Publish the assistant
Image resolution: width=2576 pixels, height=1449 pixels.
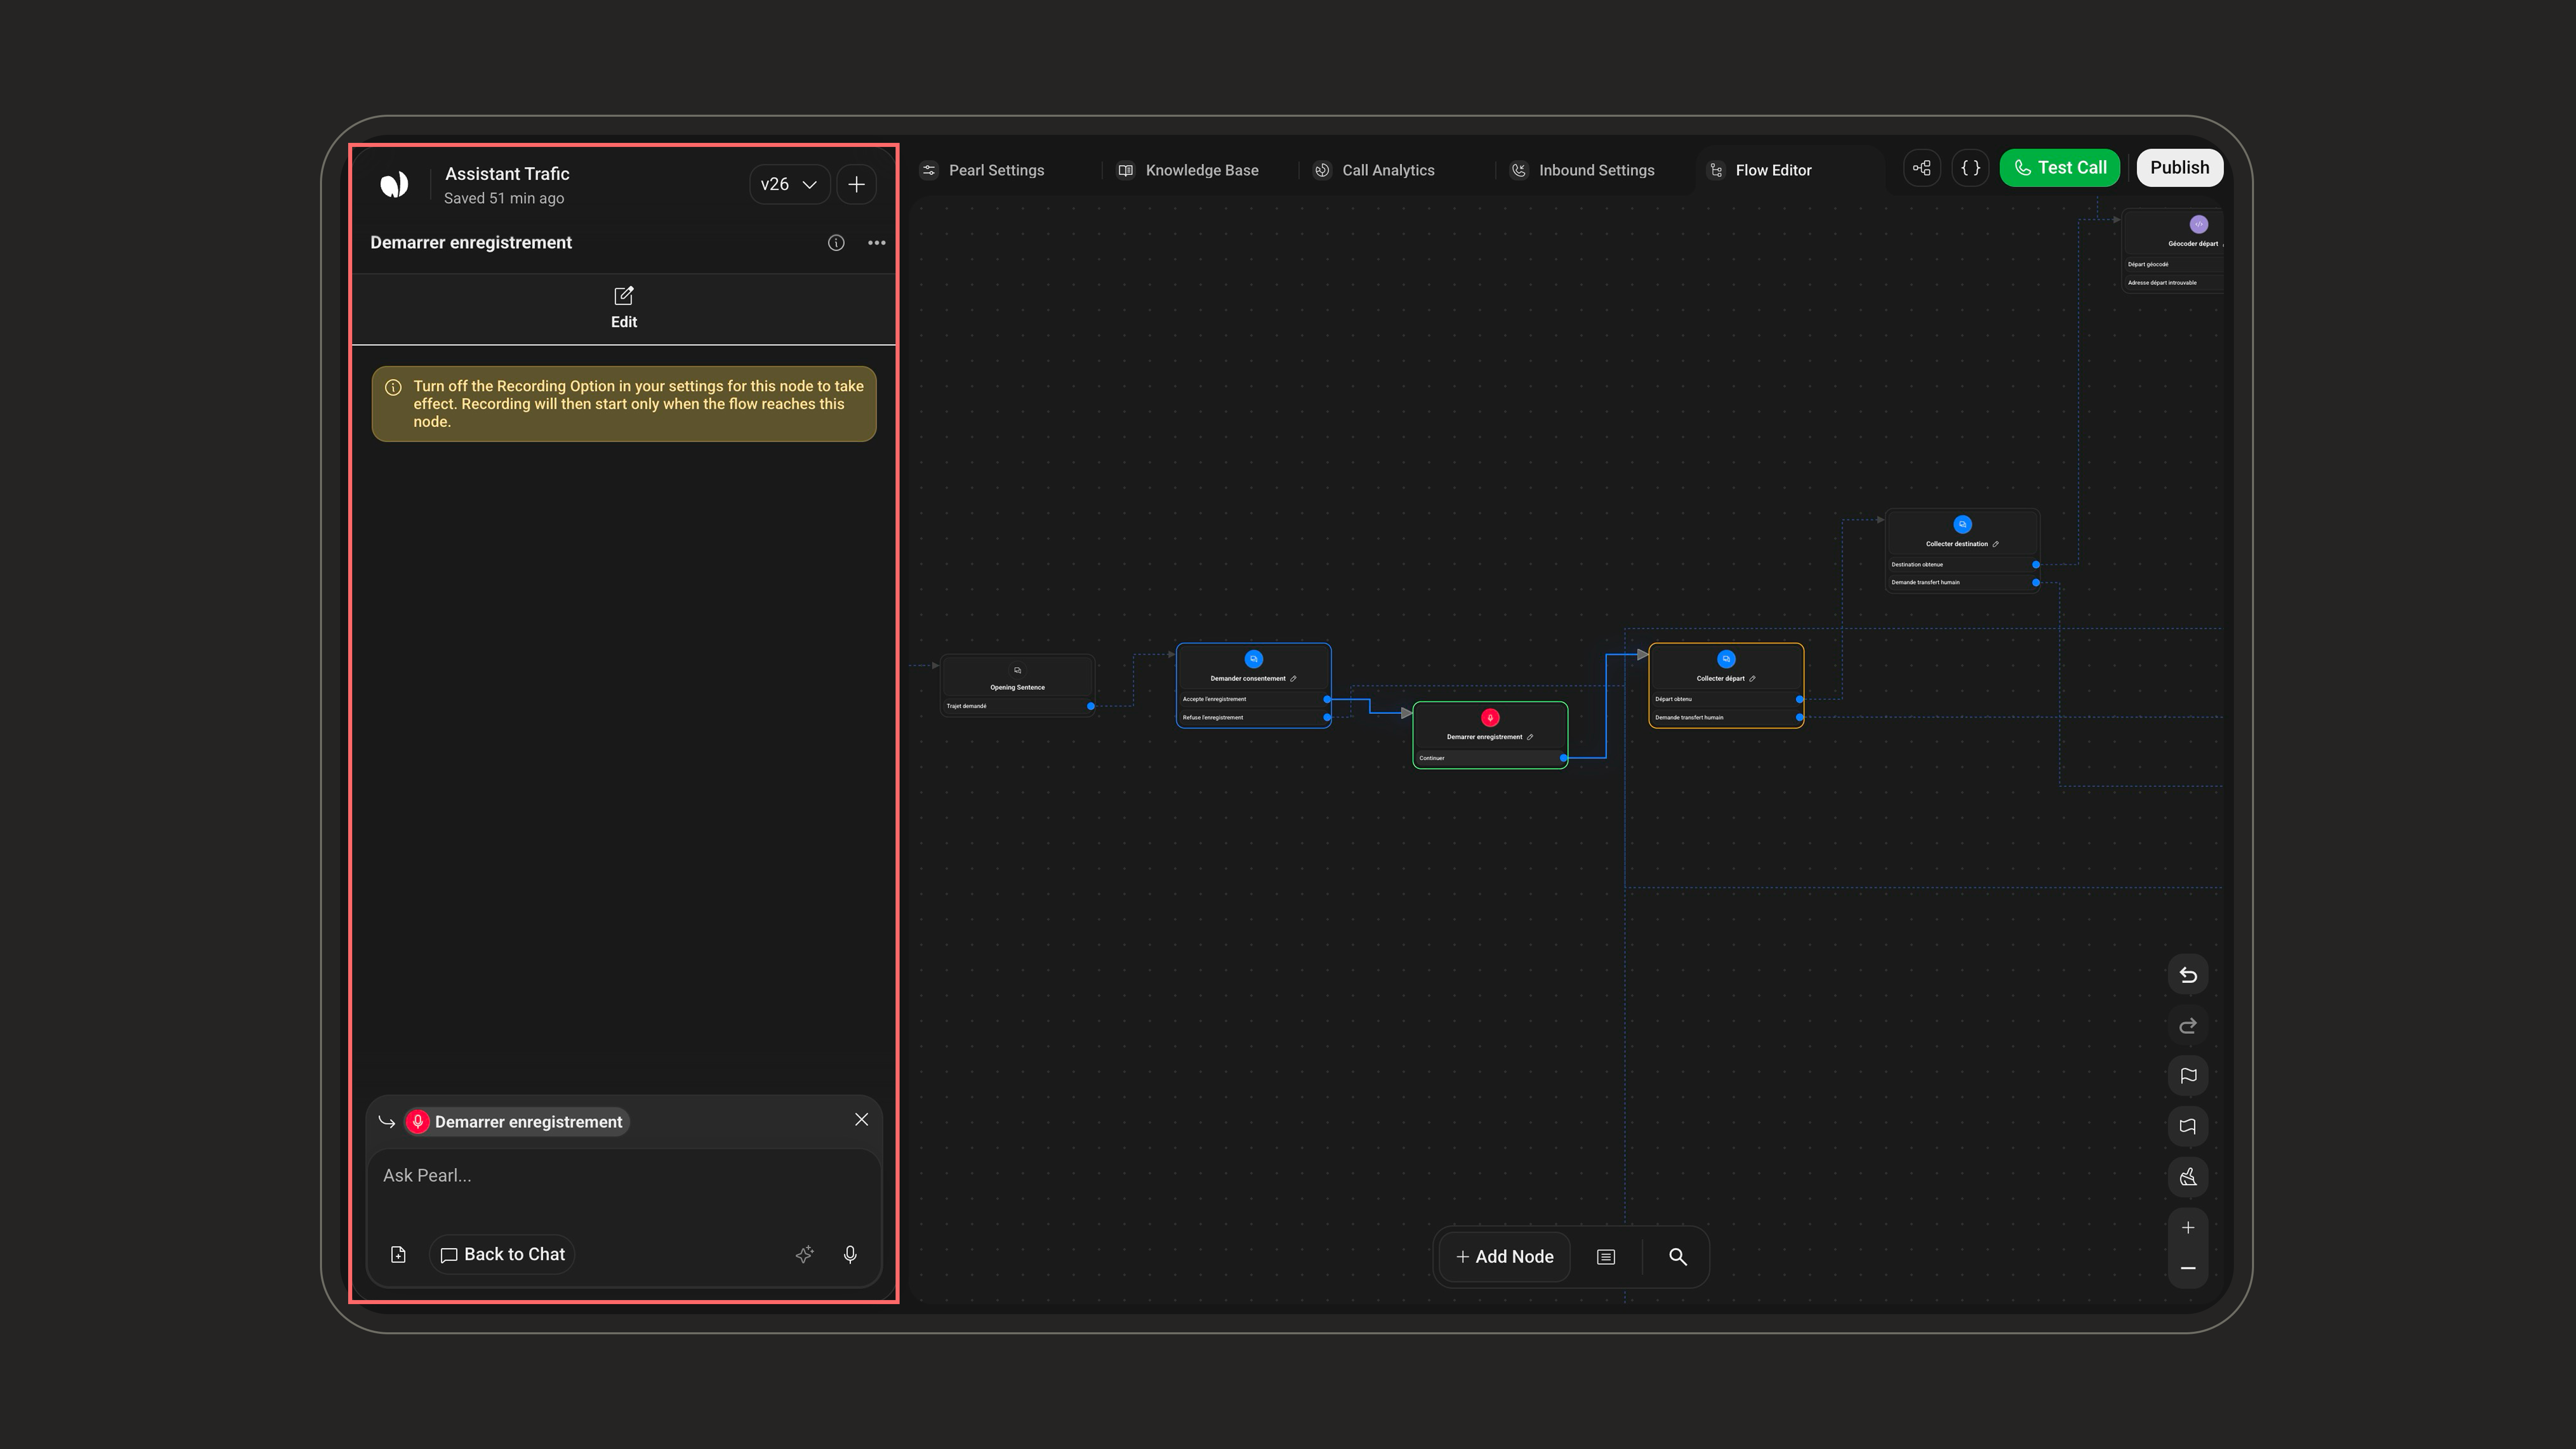[x=2180, y=168]
